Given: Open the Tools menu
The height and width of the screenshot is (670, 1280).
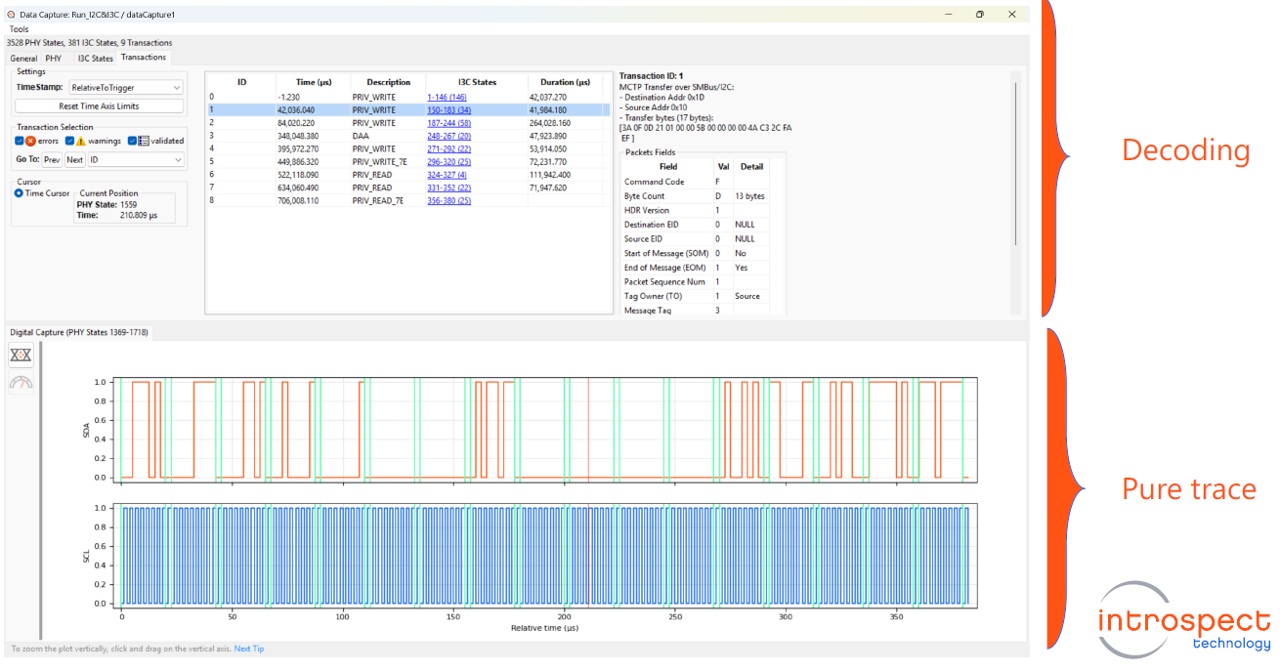Looking at the screenshot, I should [x=19, y=29].
